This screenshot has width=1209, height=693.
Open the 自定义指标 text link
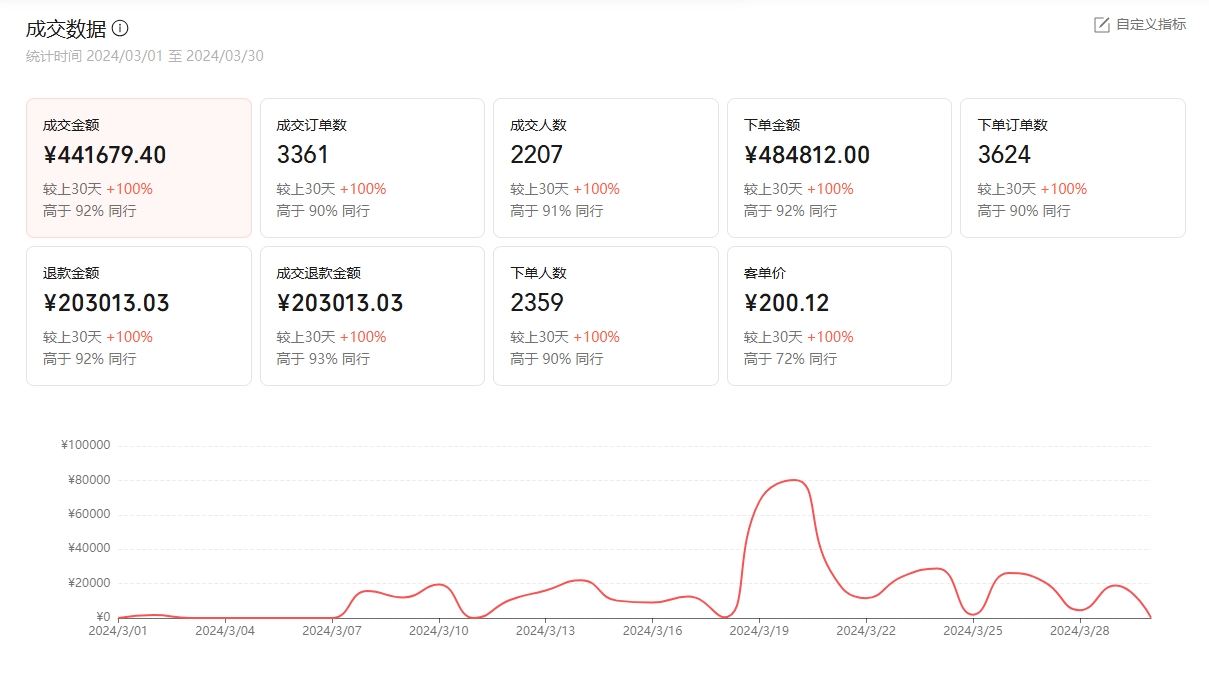[x=1151, y=25]
